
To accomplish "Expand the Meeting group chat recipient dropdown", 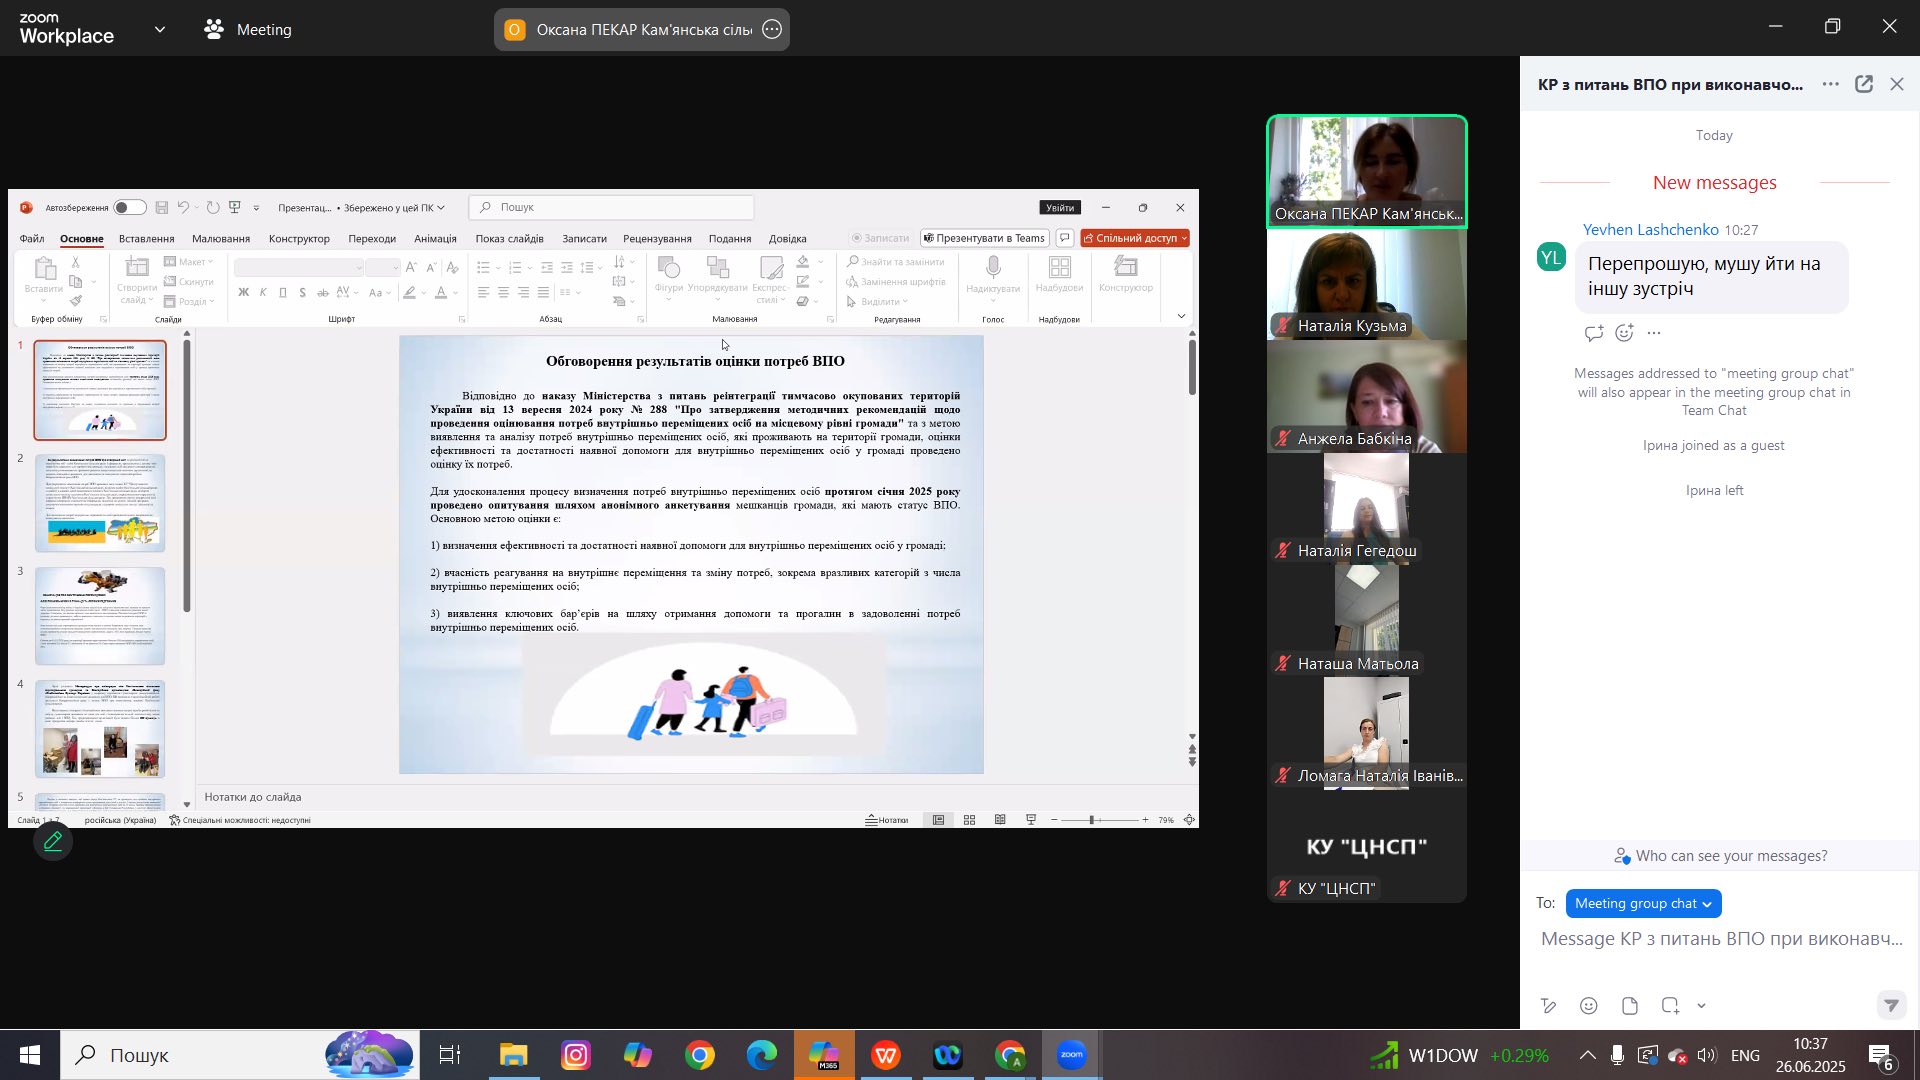I will click(x=1643, y=903).
